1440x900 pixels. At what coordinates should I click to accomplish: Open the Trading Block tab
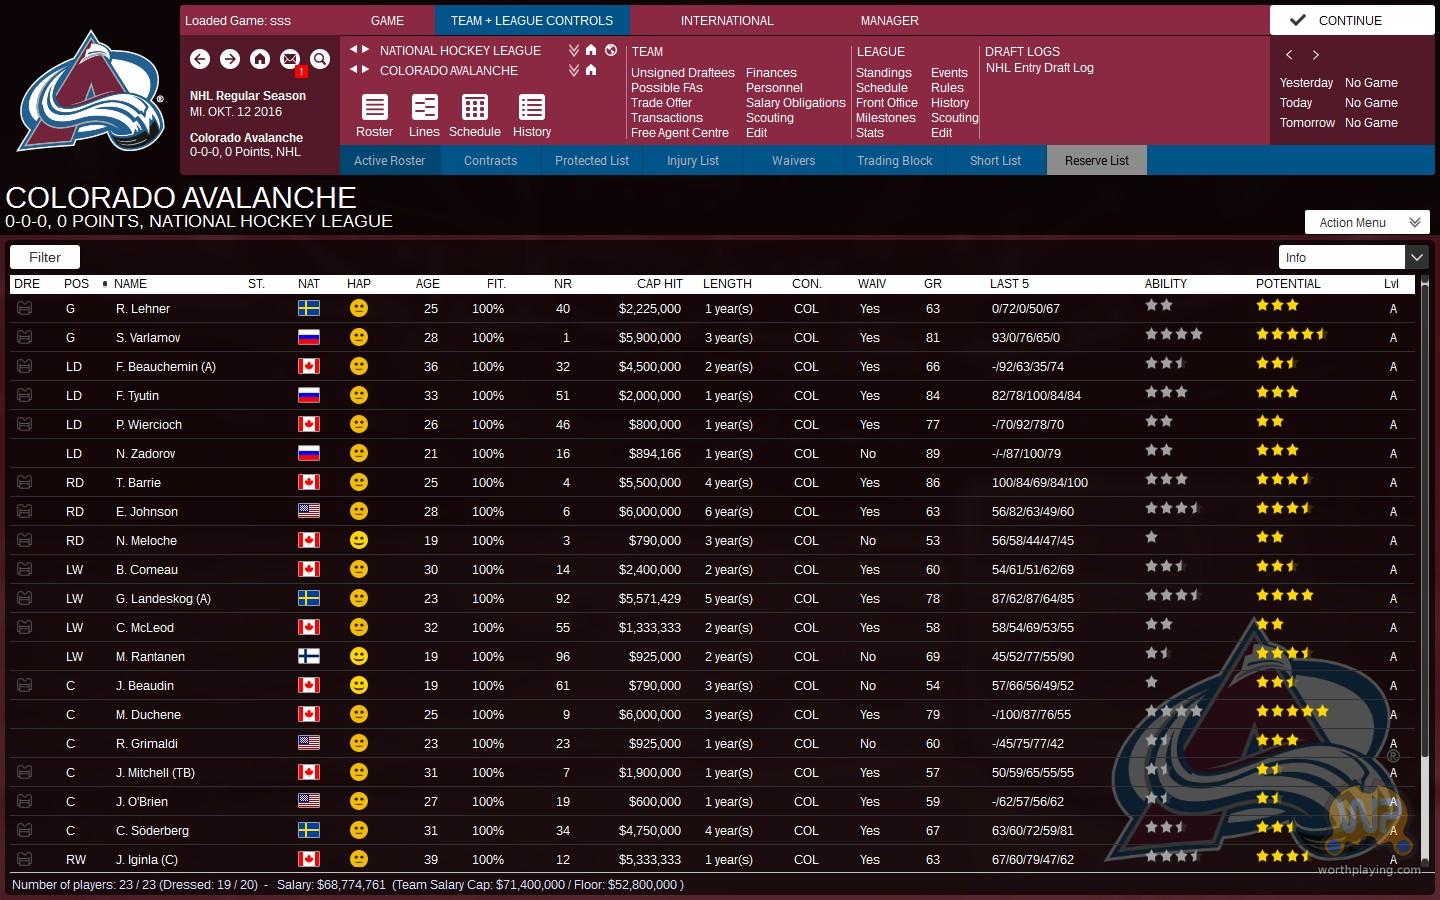click(x=894, y=161)
